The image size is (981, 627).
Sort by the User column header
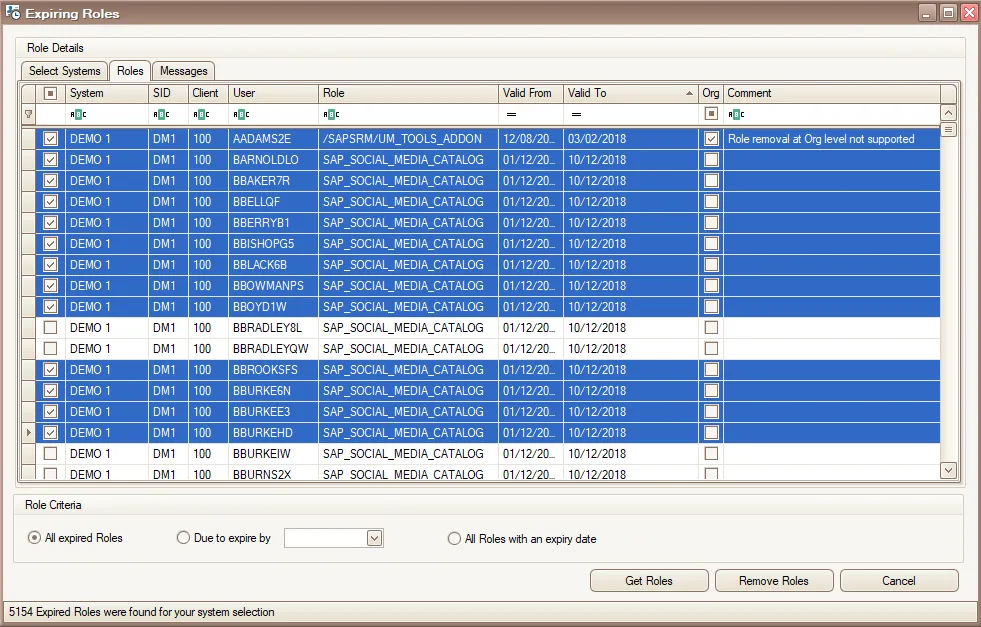[273, 93]
